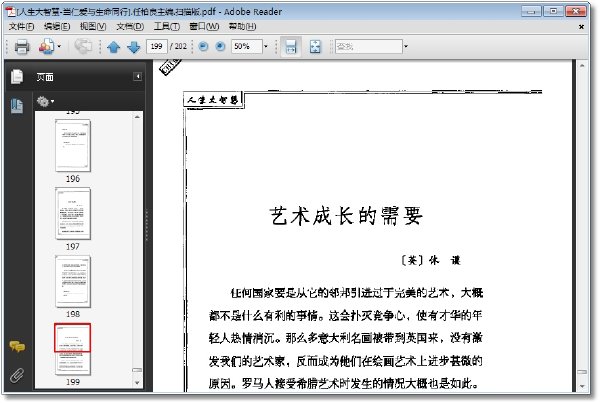Go to previous page with up arrow
The width and height of the screenshot is (600, 404).
pos(114,47)
